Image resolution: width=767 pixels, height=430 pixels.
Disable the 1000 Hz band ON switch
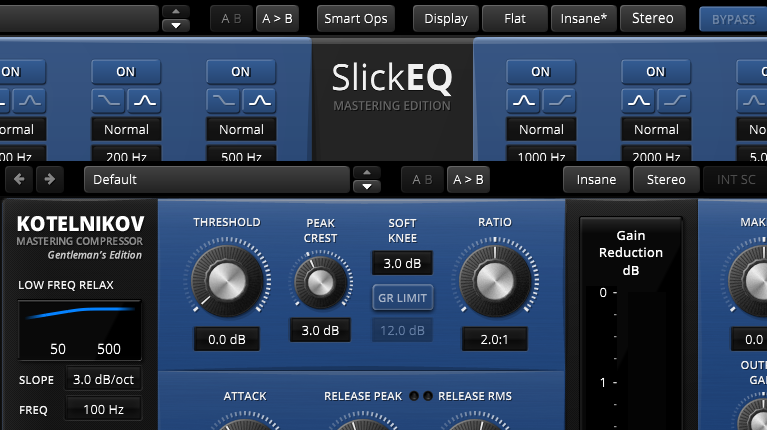tap(541, 71)
